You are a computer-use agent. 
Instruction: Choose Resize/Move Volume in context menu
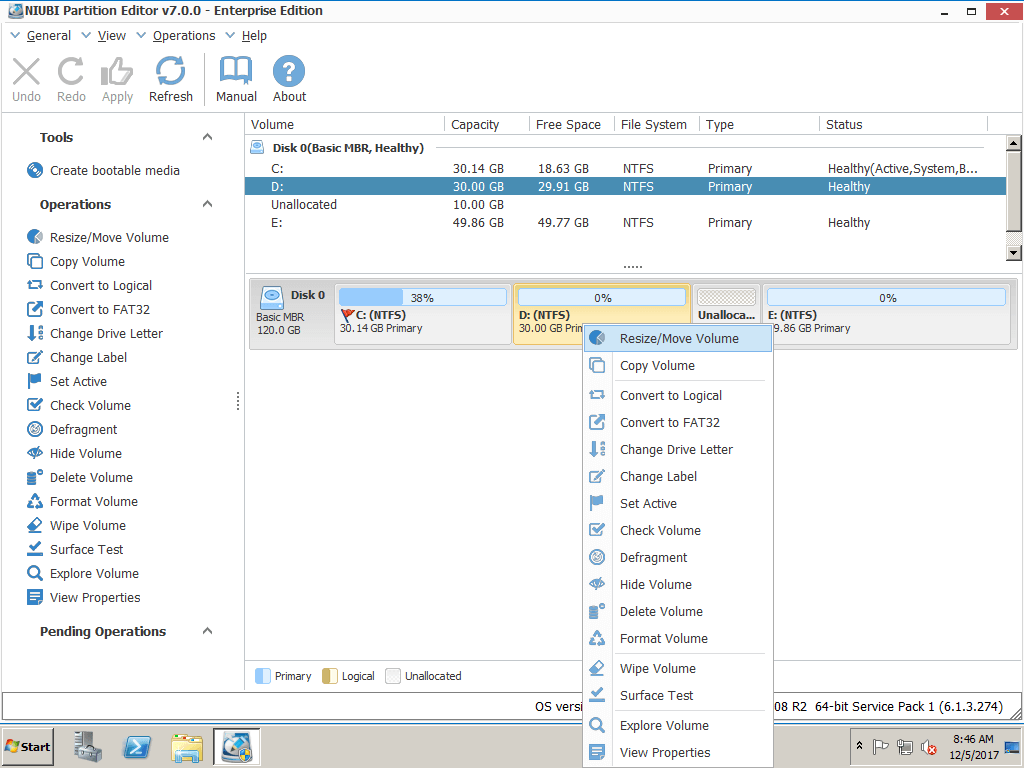[x=678, y=338]
